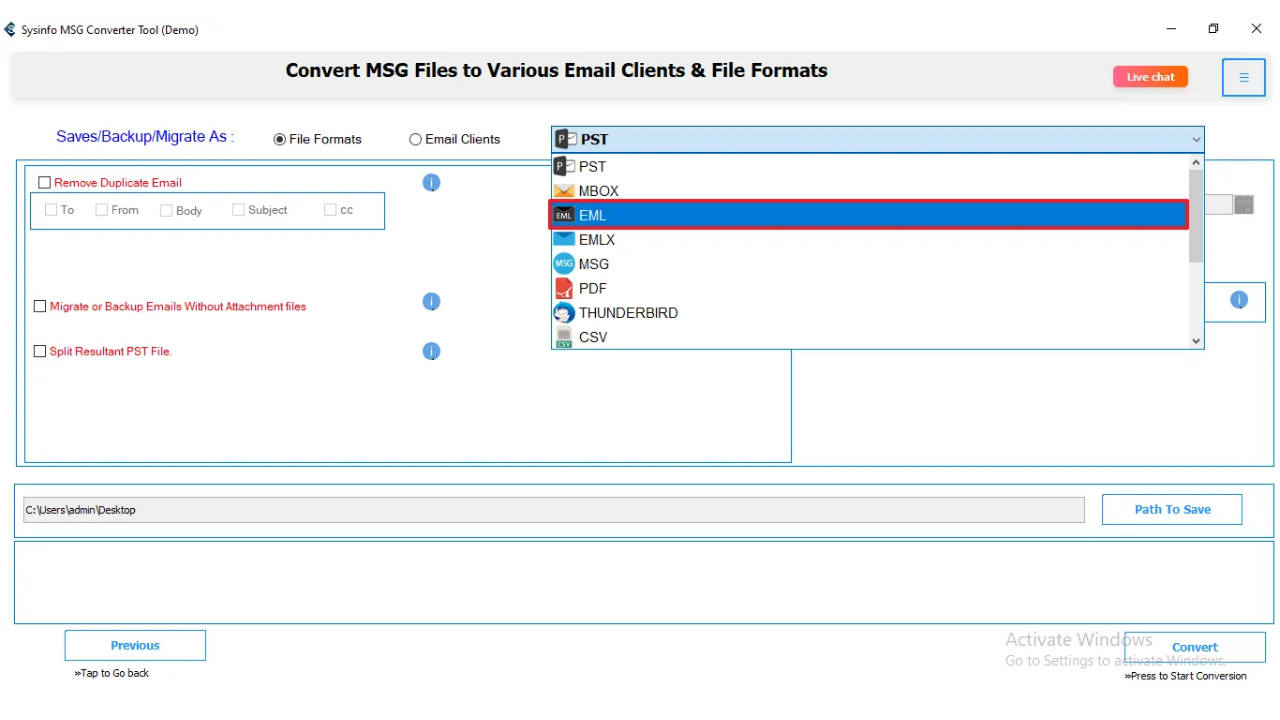Open info icon for Remove Duplicate Email
The image size is (1280, 720).
431,183
